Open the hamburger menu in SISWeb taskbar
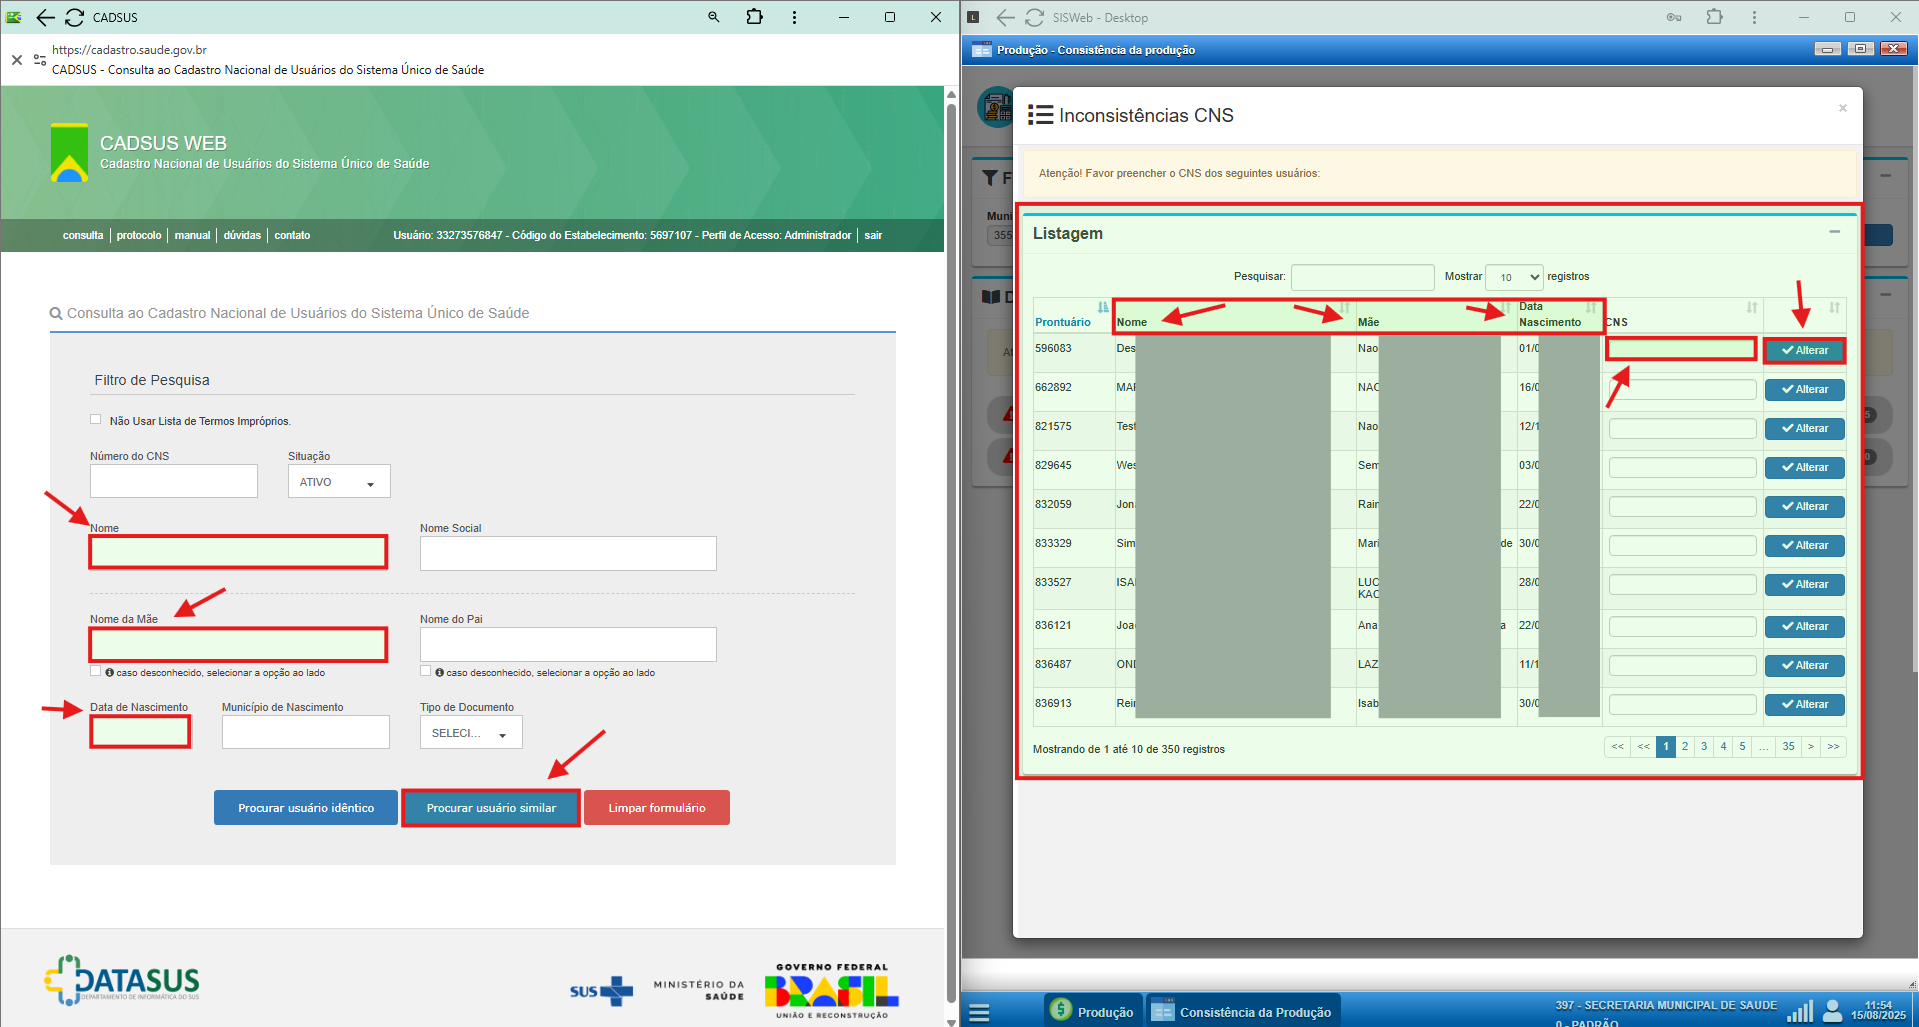This screenshot has width=1919, height=1027. click(979, 1012)
